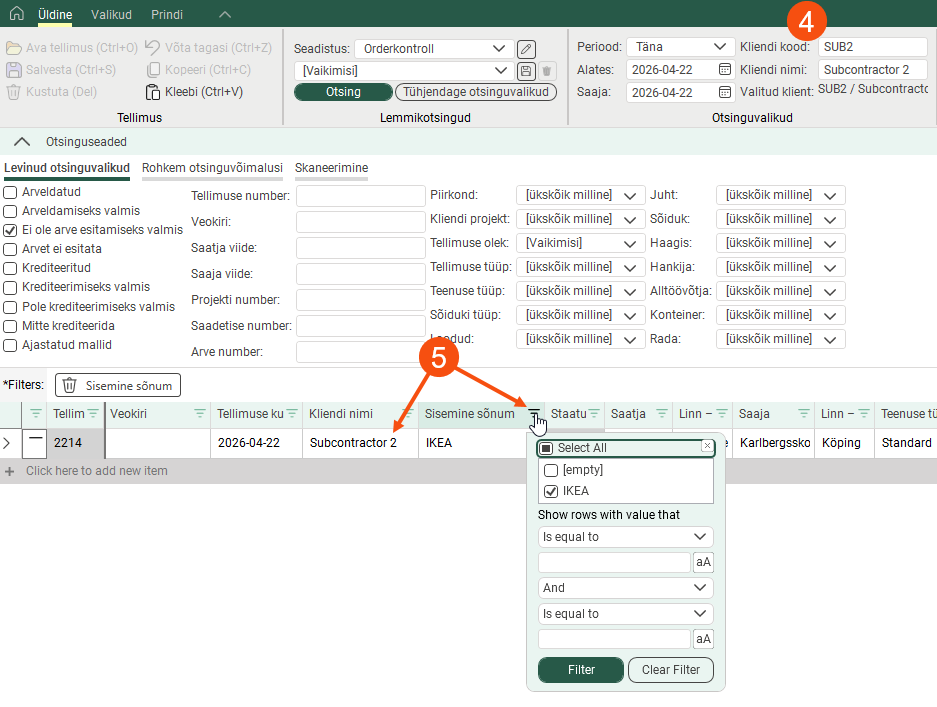Open the calendar picker for Alates date
This screenshot has width=937, height=707.
(x=725, y=70)
